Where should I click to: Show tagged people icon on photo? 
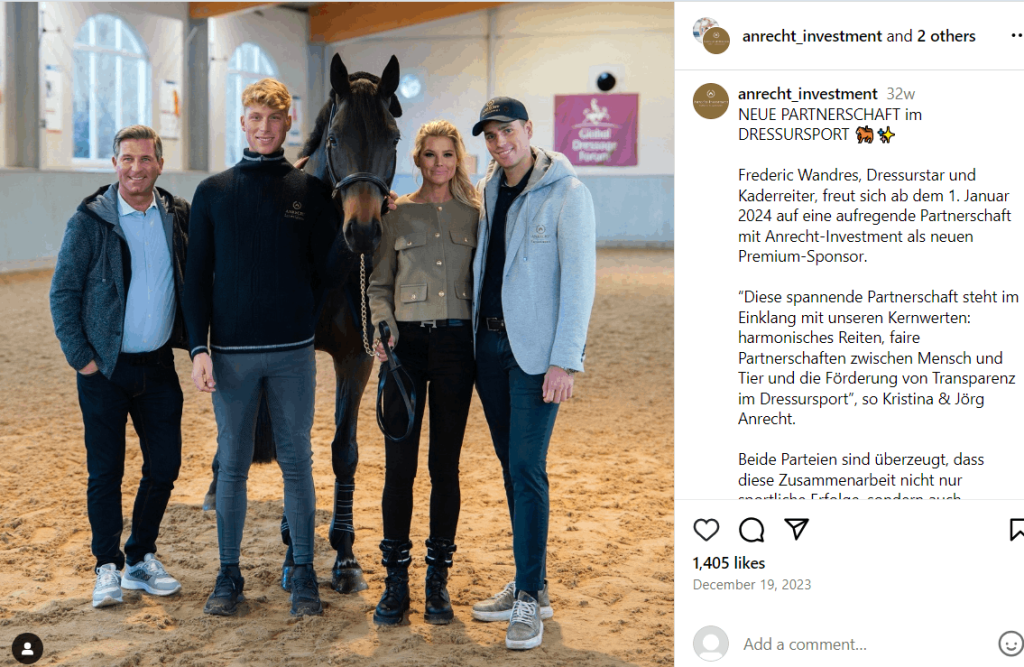(27, 648)
